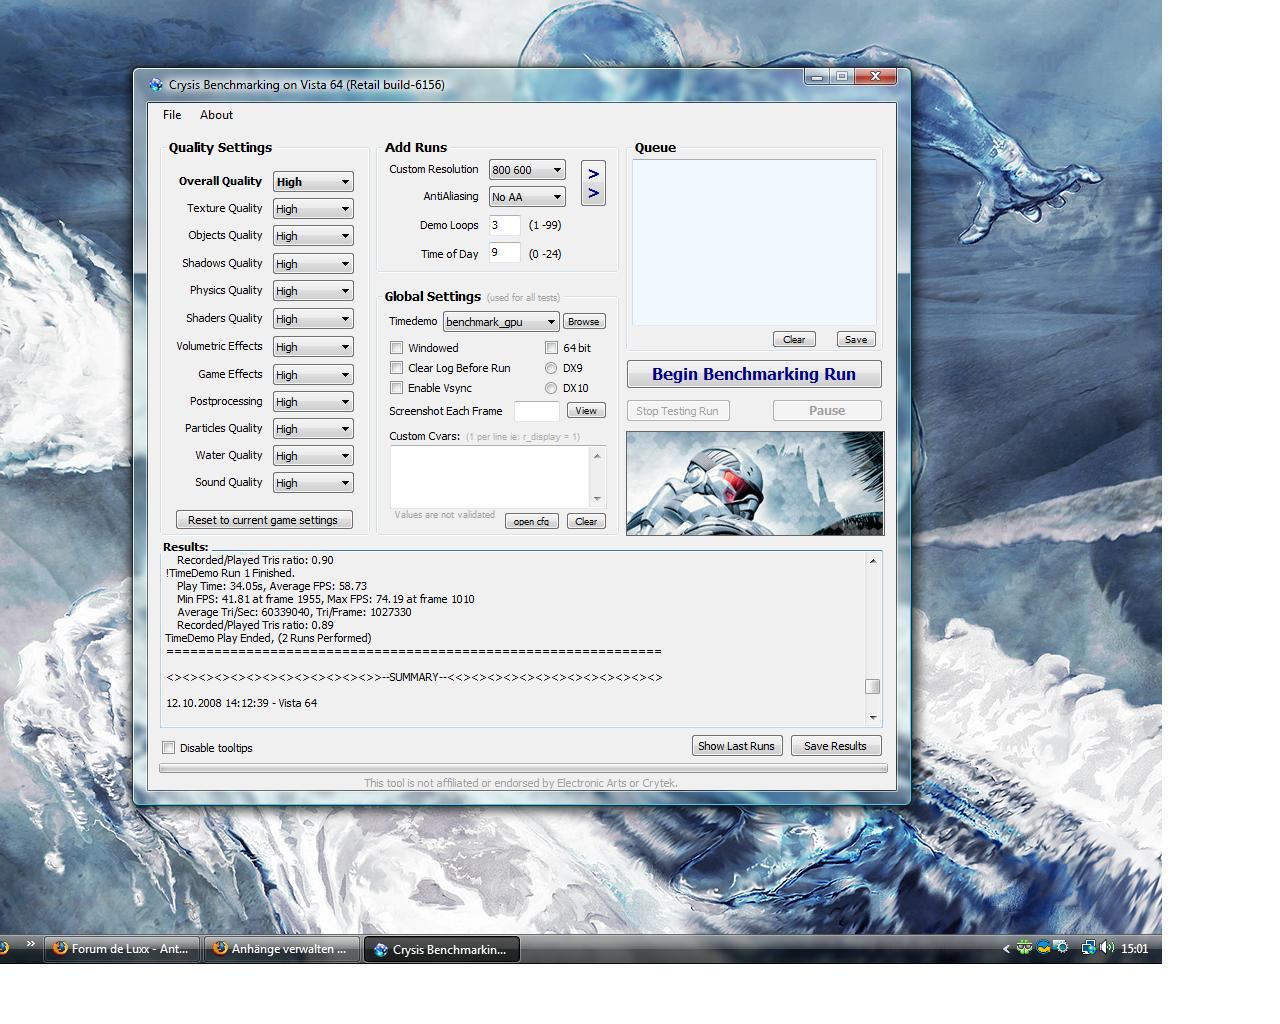Image resolution: width=1280 pixels, height=1024 pixels.
Task: Expand hidden tray icons with left chevron
Action: 1005,949
